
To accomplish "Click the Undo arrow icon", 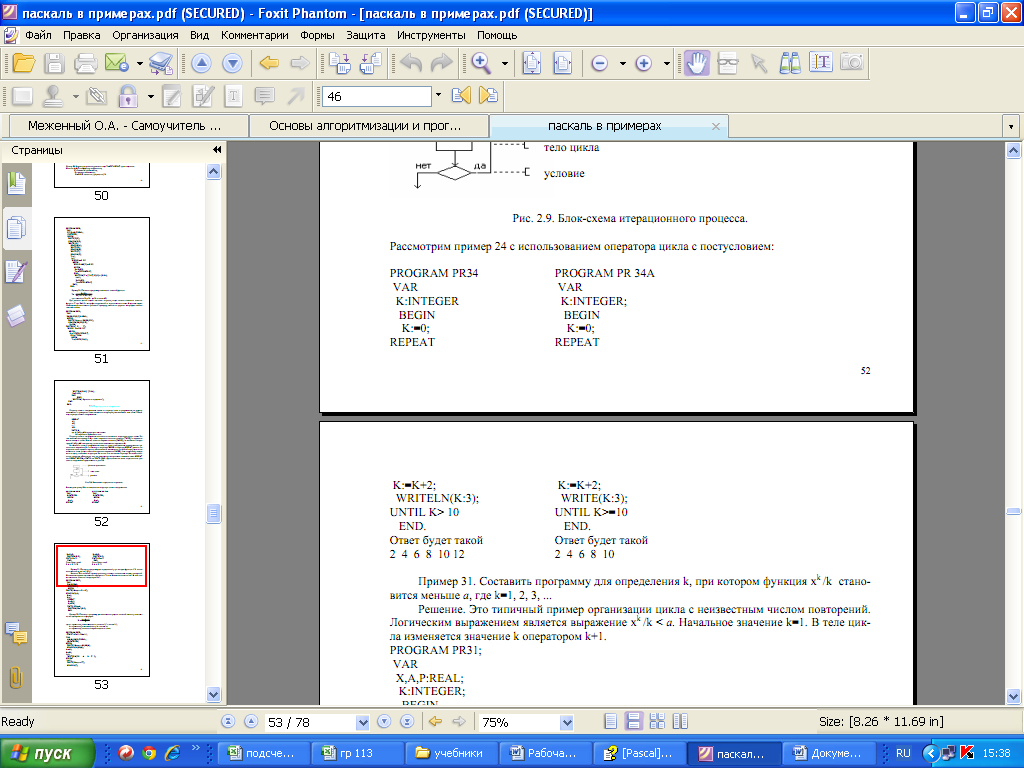I will (411, 63).
